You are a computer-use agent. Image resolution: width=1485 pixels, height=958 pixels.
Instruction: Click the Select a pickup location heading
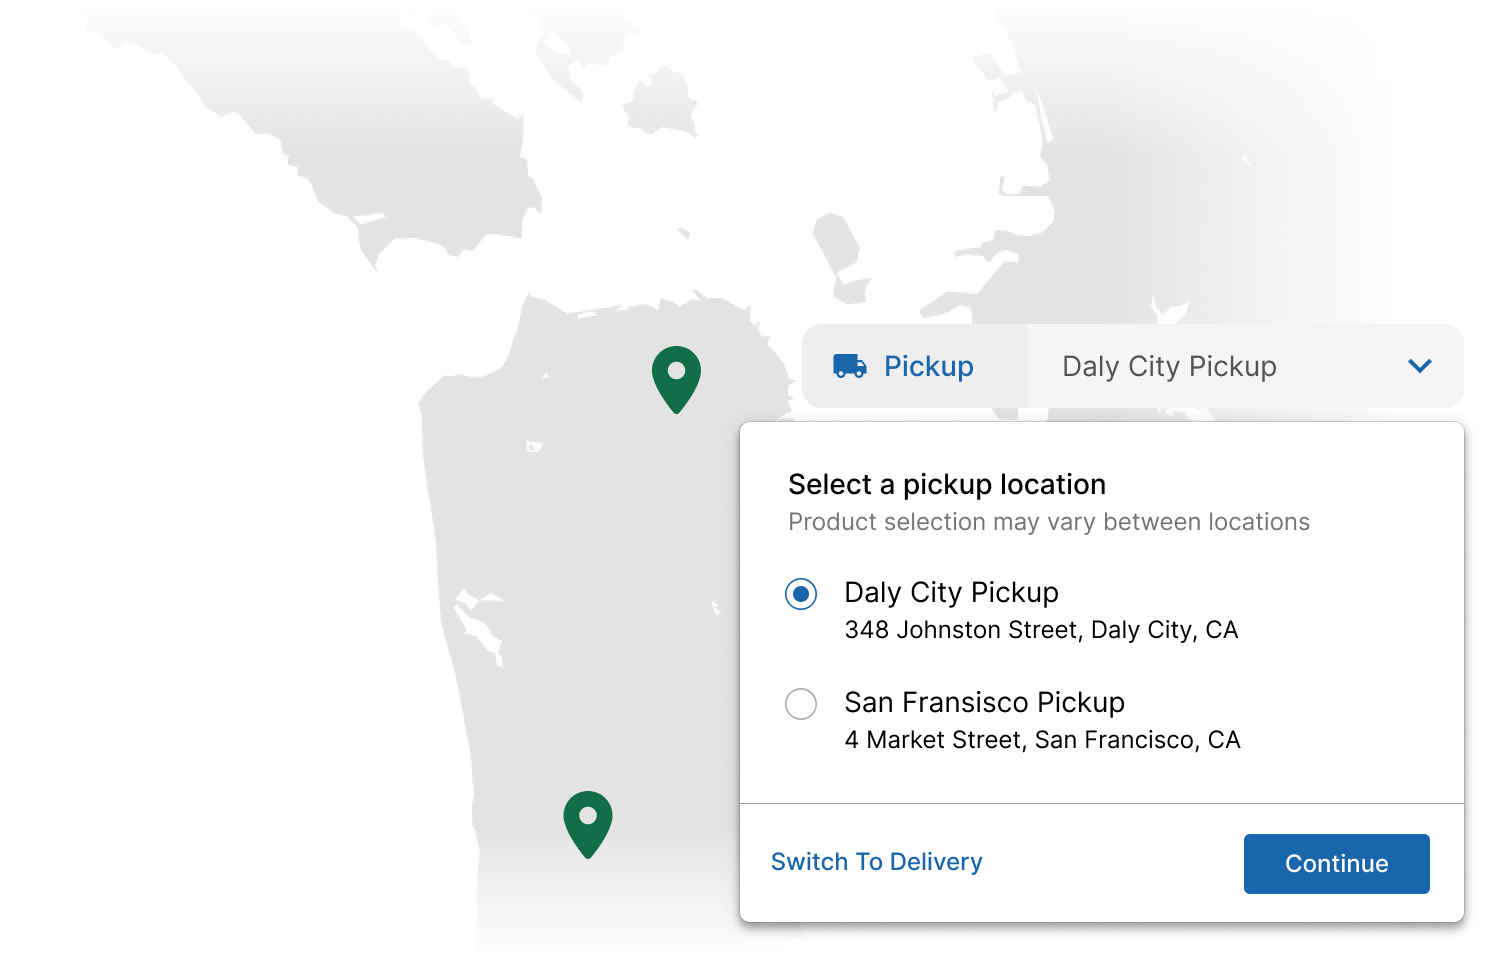click(947, 484)
